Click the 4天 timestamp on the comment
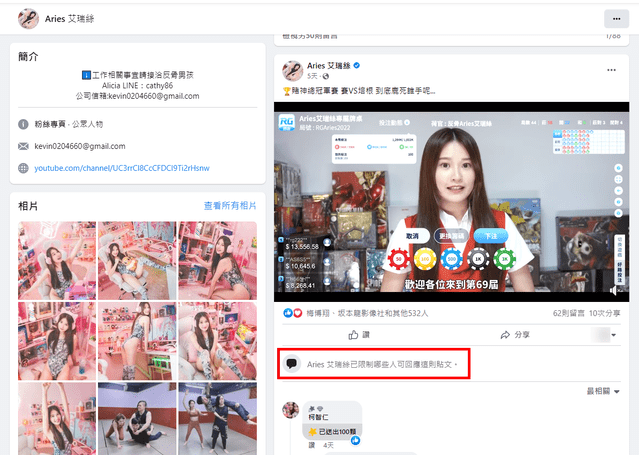Viewport: 639px width, 455px height. tap(328, 445)
